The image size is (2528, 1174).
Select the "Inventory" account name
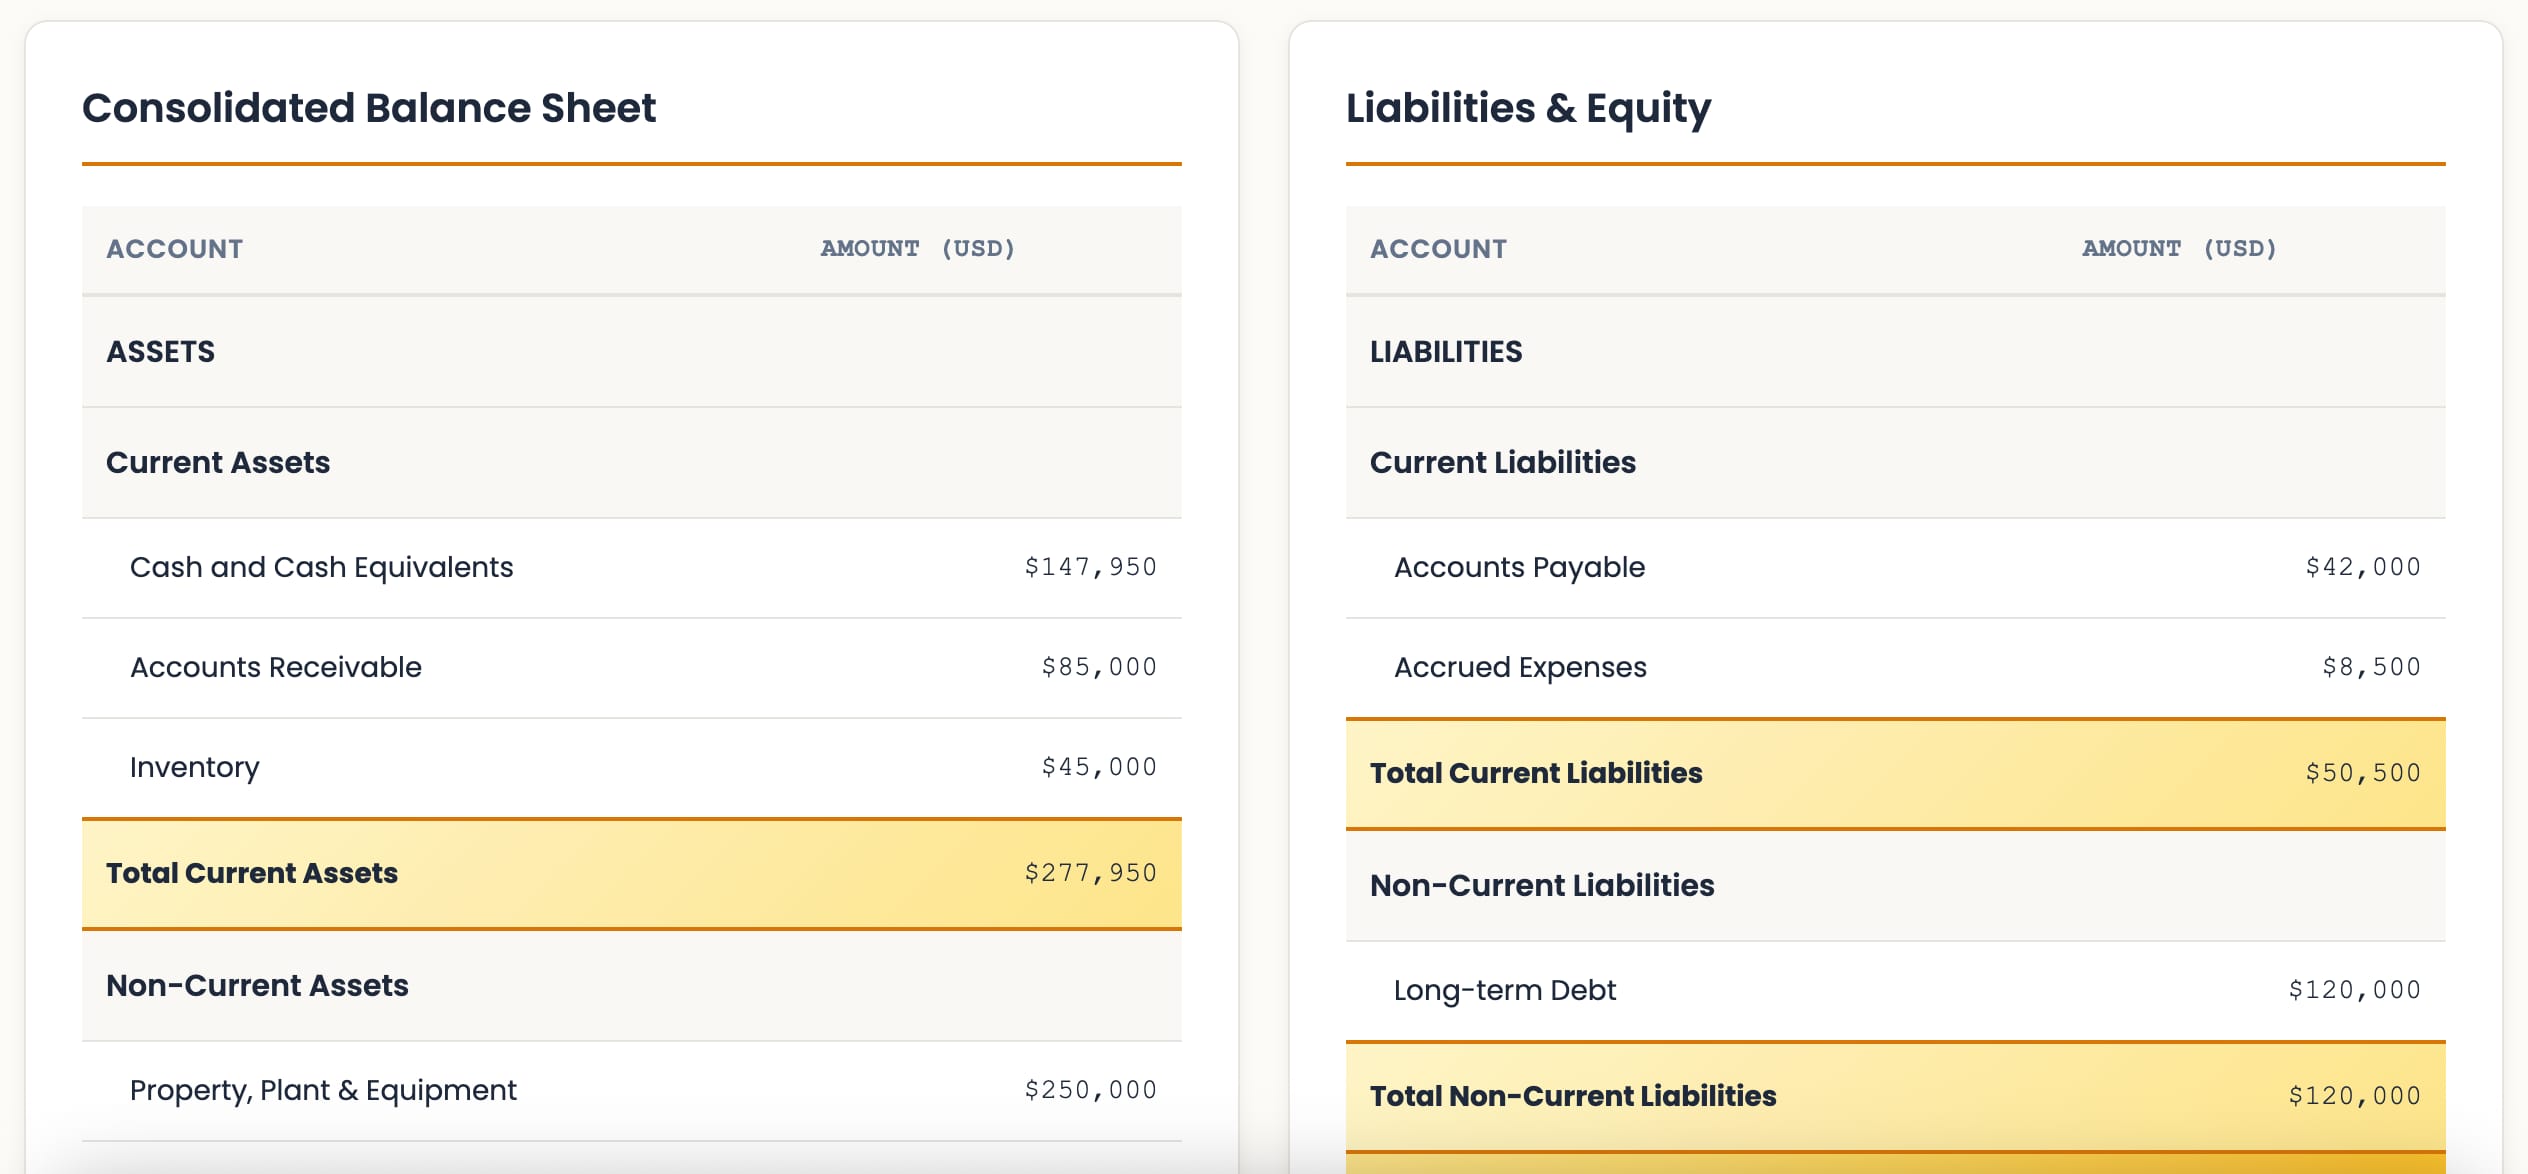tap(195, 767)
